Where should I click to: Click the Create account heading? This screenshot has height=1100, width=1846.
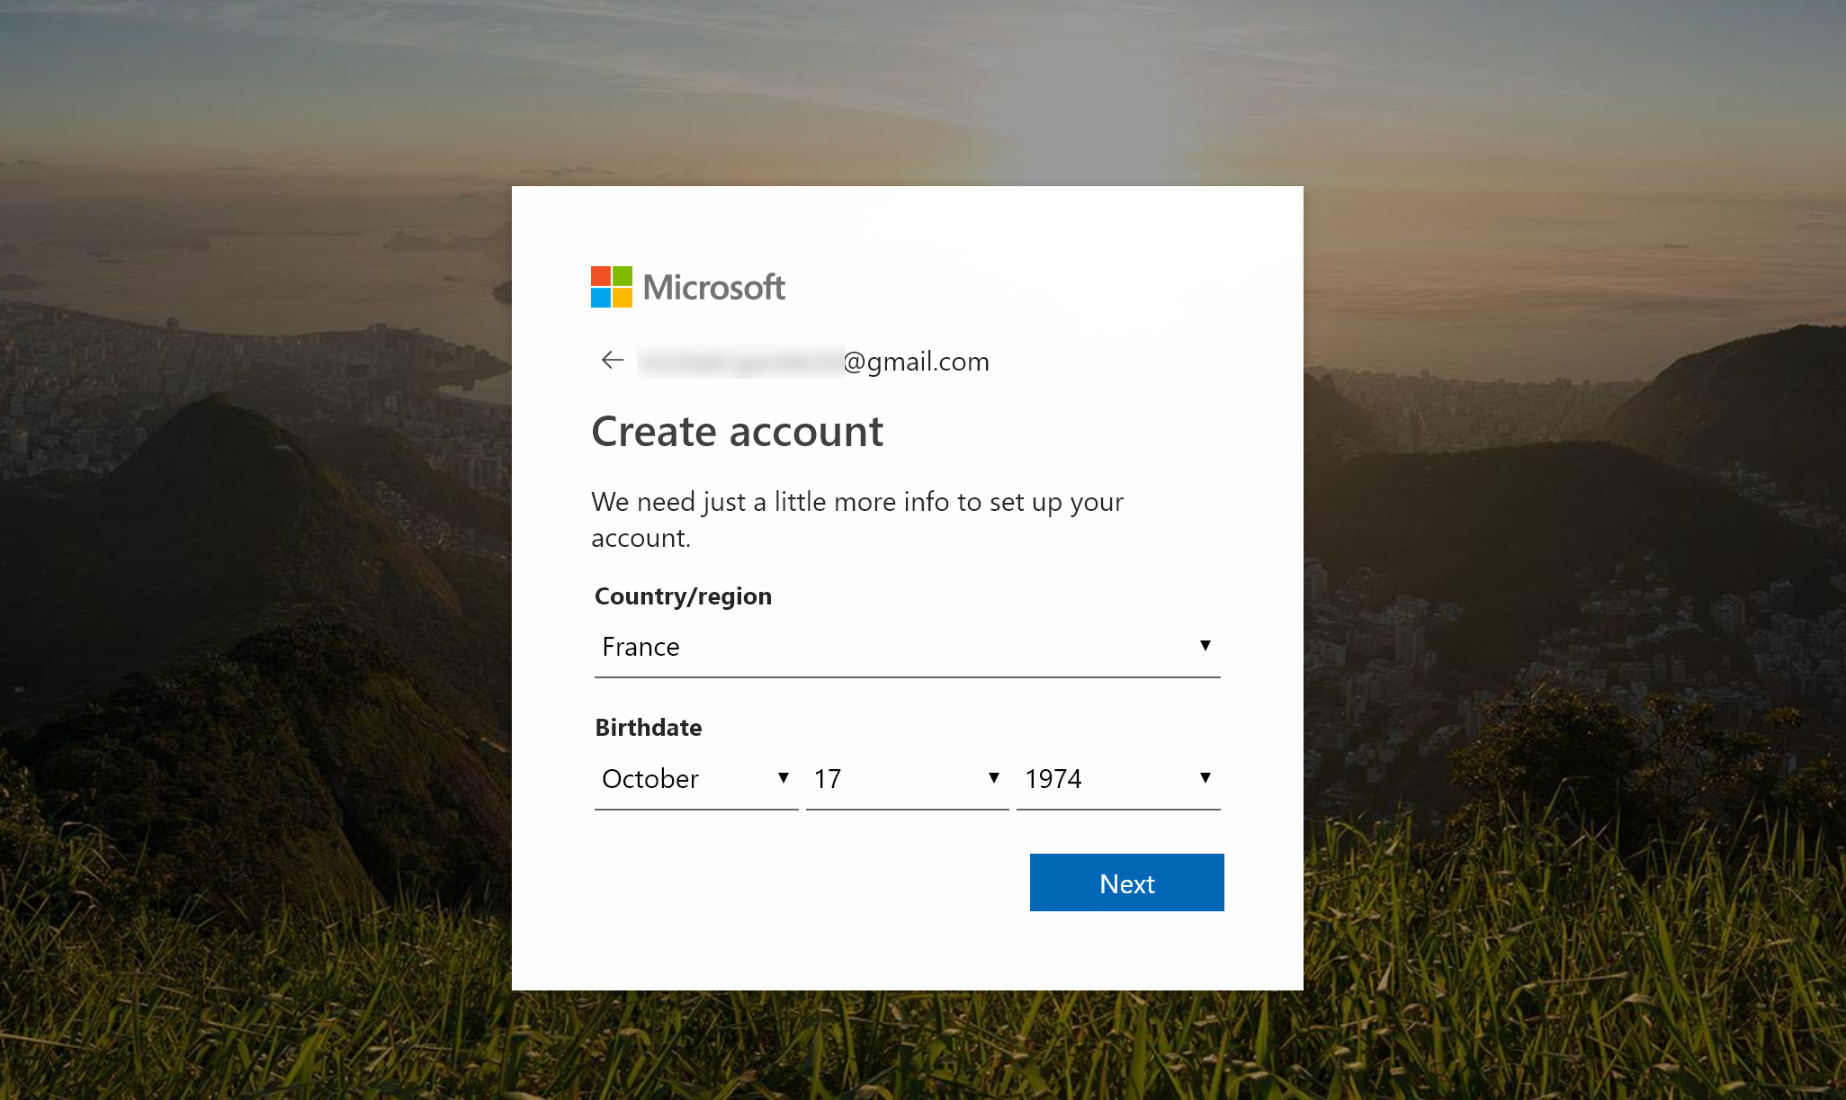tap(737, 432)
